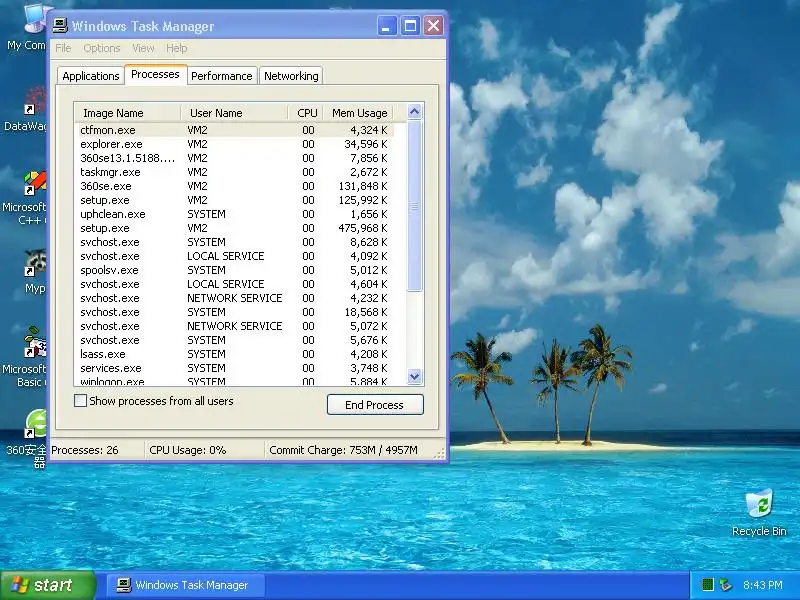This screenshot has height=600, width=800.
Task: Sort processes by Mem Usage column
Action: click(x=359, y=113)
